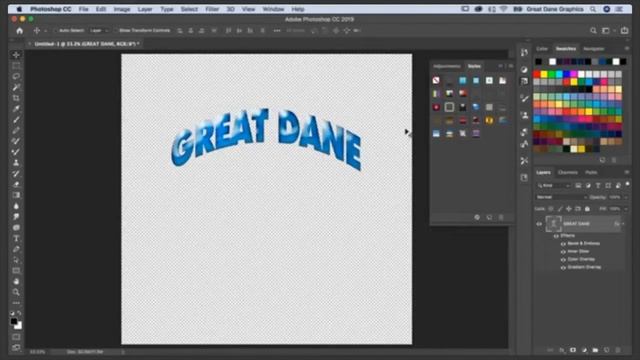640x360 pixels.
Task: Select the Horizontal Type tool
Action: tap(16, 238)
